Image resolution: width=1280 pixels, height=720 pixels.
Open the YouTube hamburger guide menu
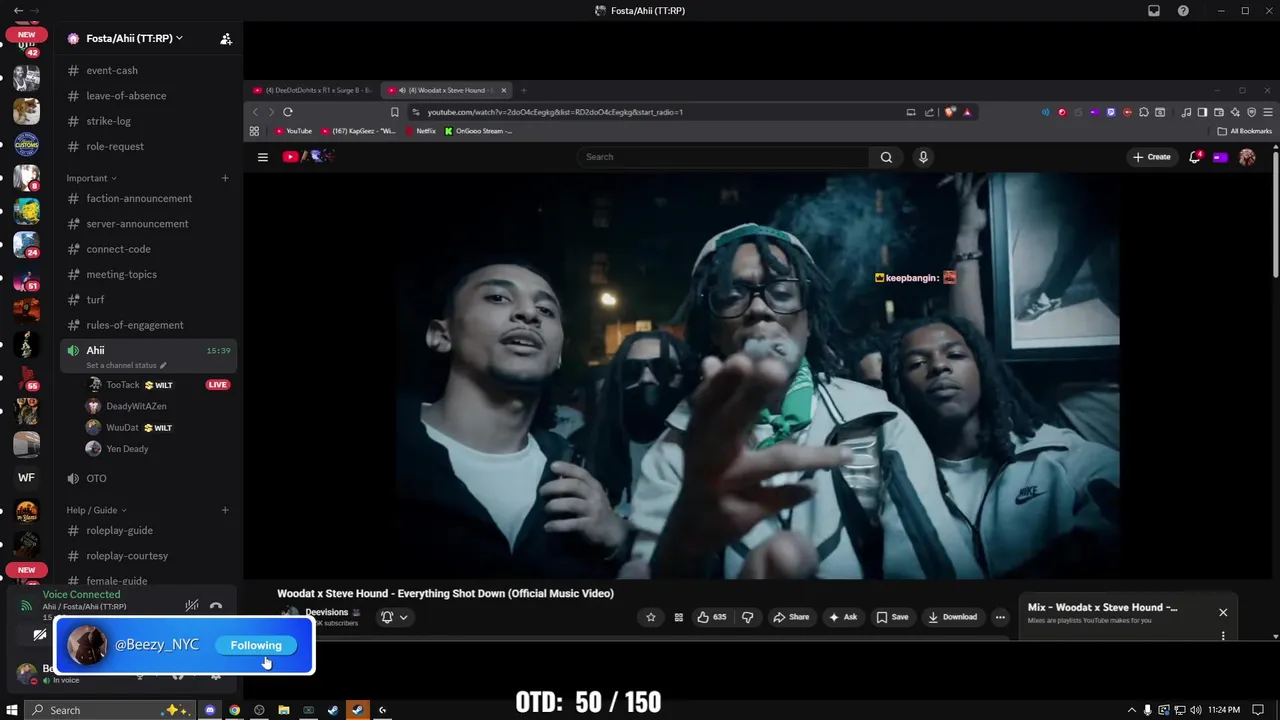[x=262, y=157]
